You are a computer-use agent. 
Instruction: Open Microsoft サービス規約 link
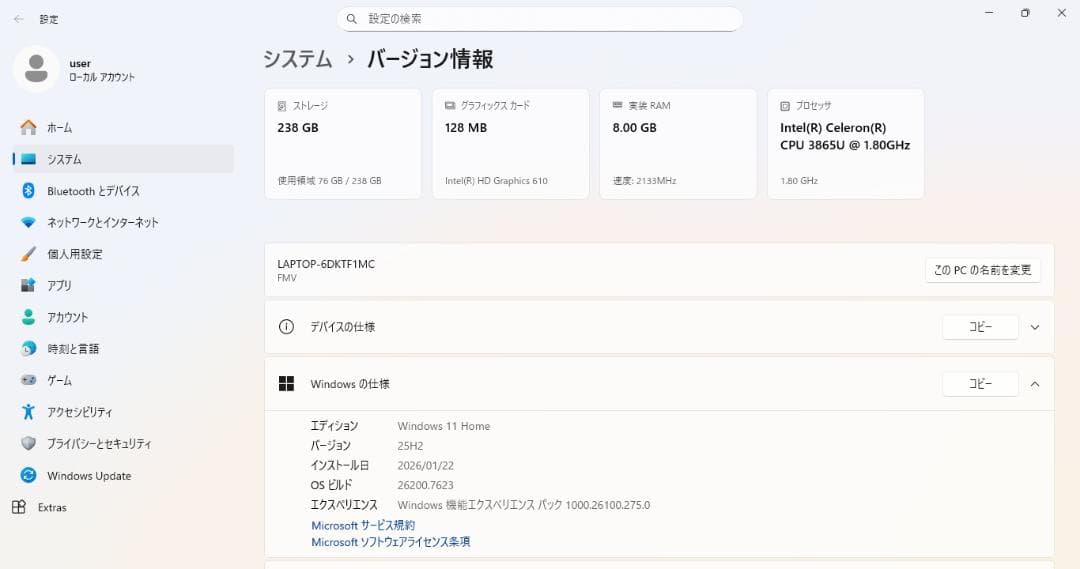(x=363, y=526)
